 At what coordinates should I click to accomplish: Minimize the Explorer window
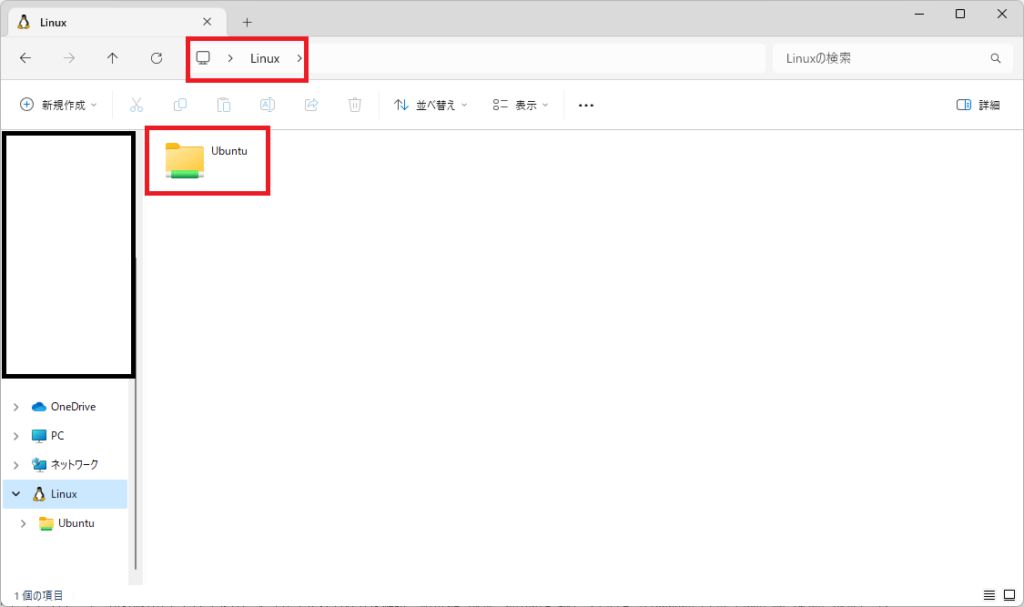click(919, 14)
